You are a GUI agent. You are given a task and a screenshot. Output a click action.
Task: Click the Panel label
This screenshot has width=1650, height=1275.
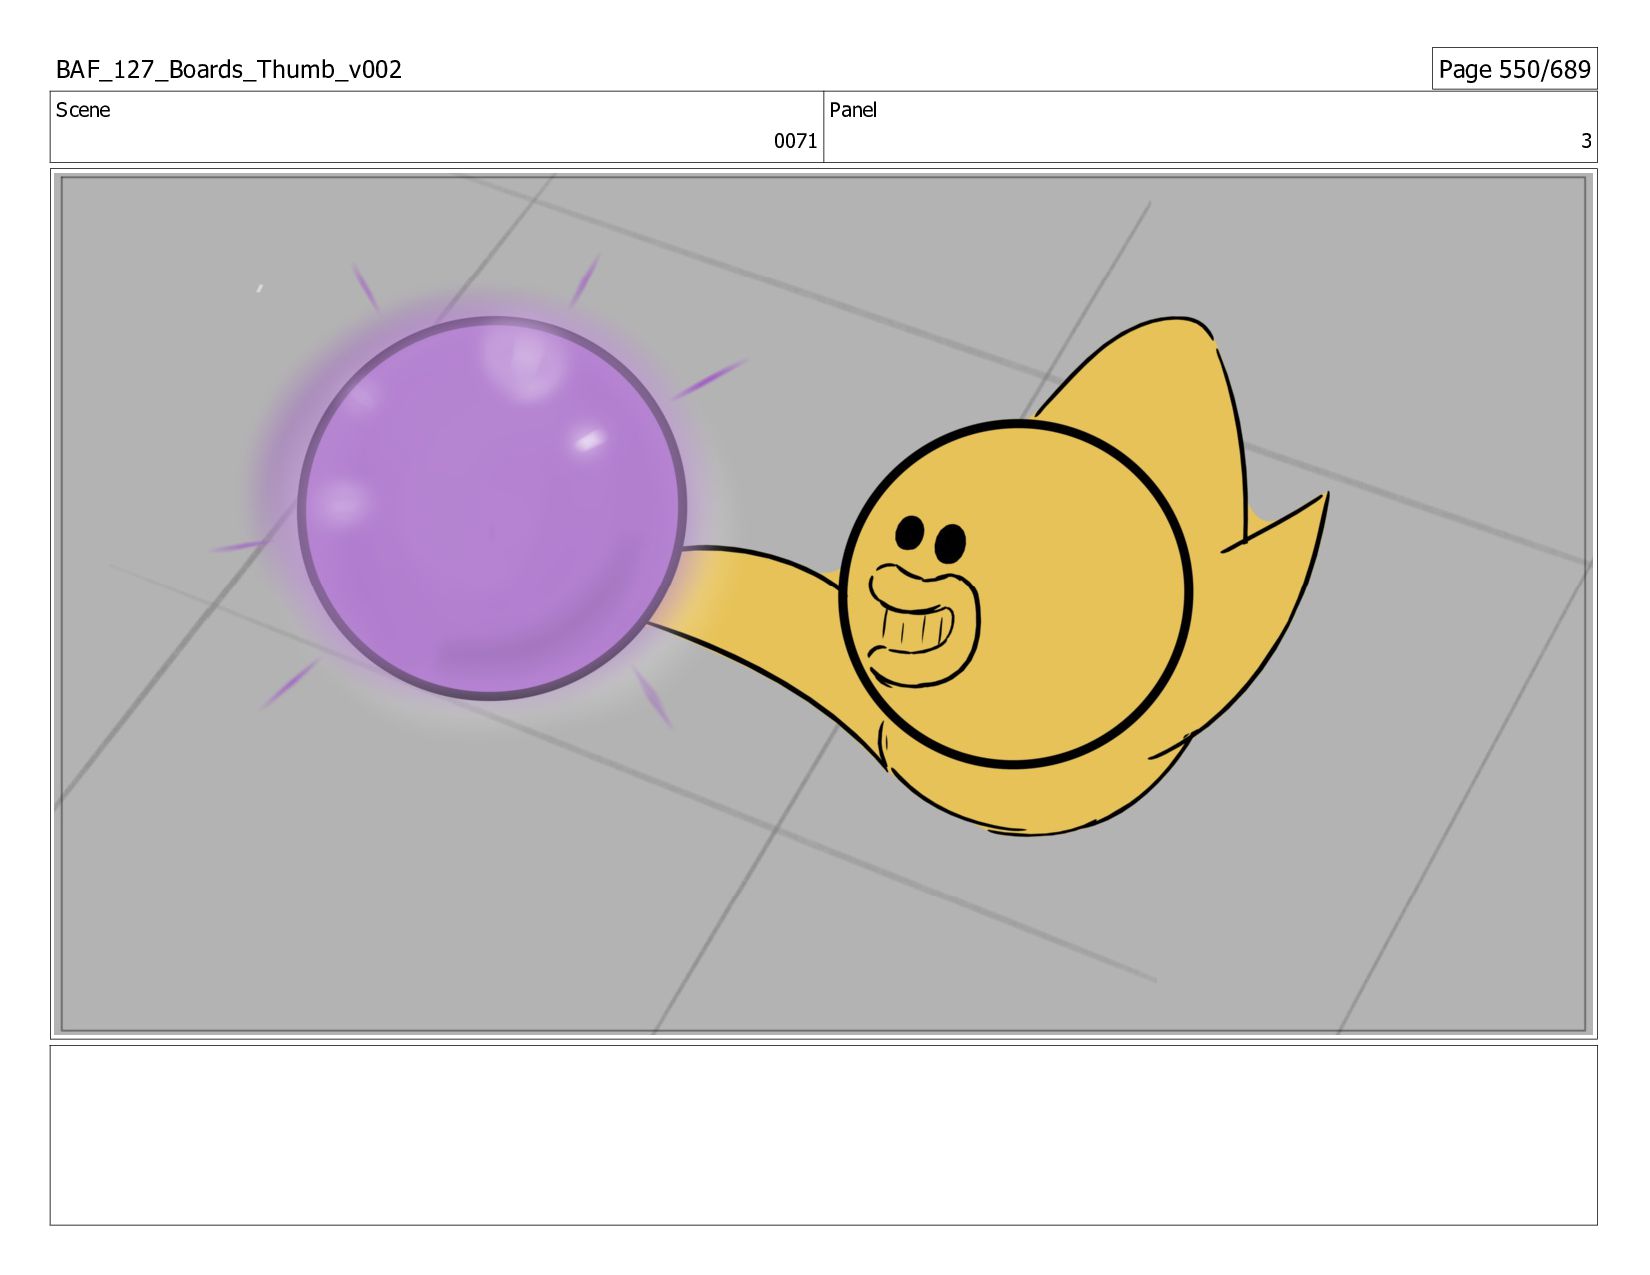coord(853,110)
